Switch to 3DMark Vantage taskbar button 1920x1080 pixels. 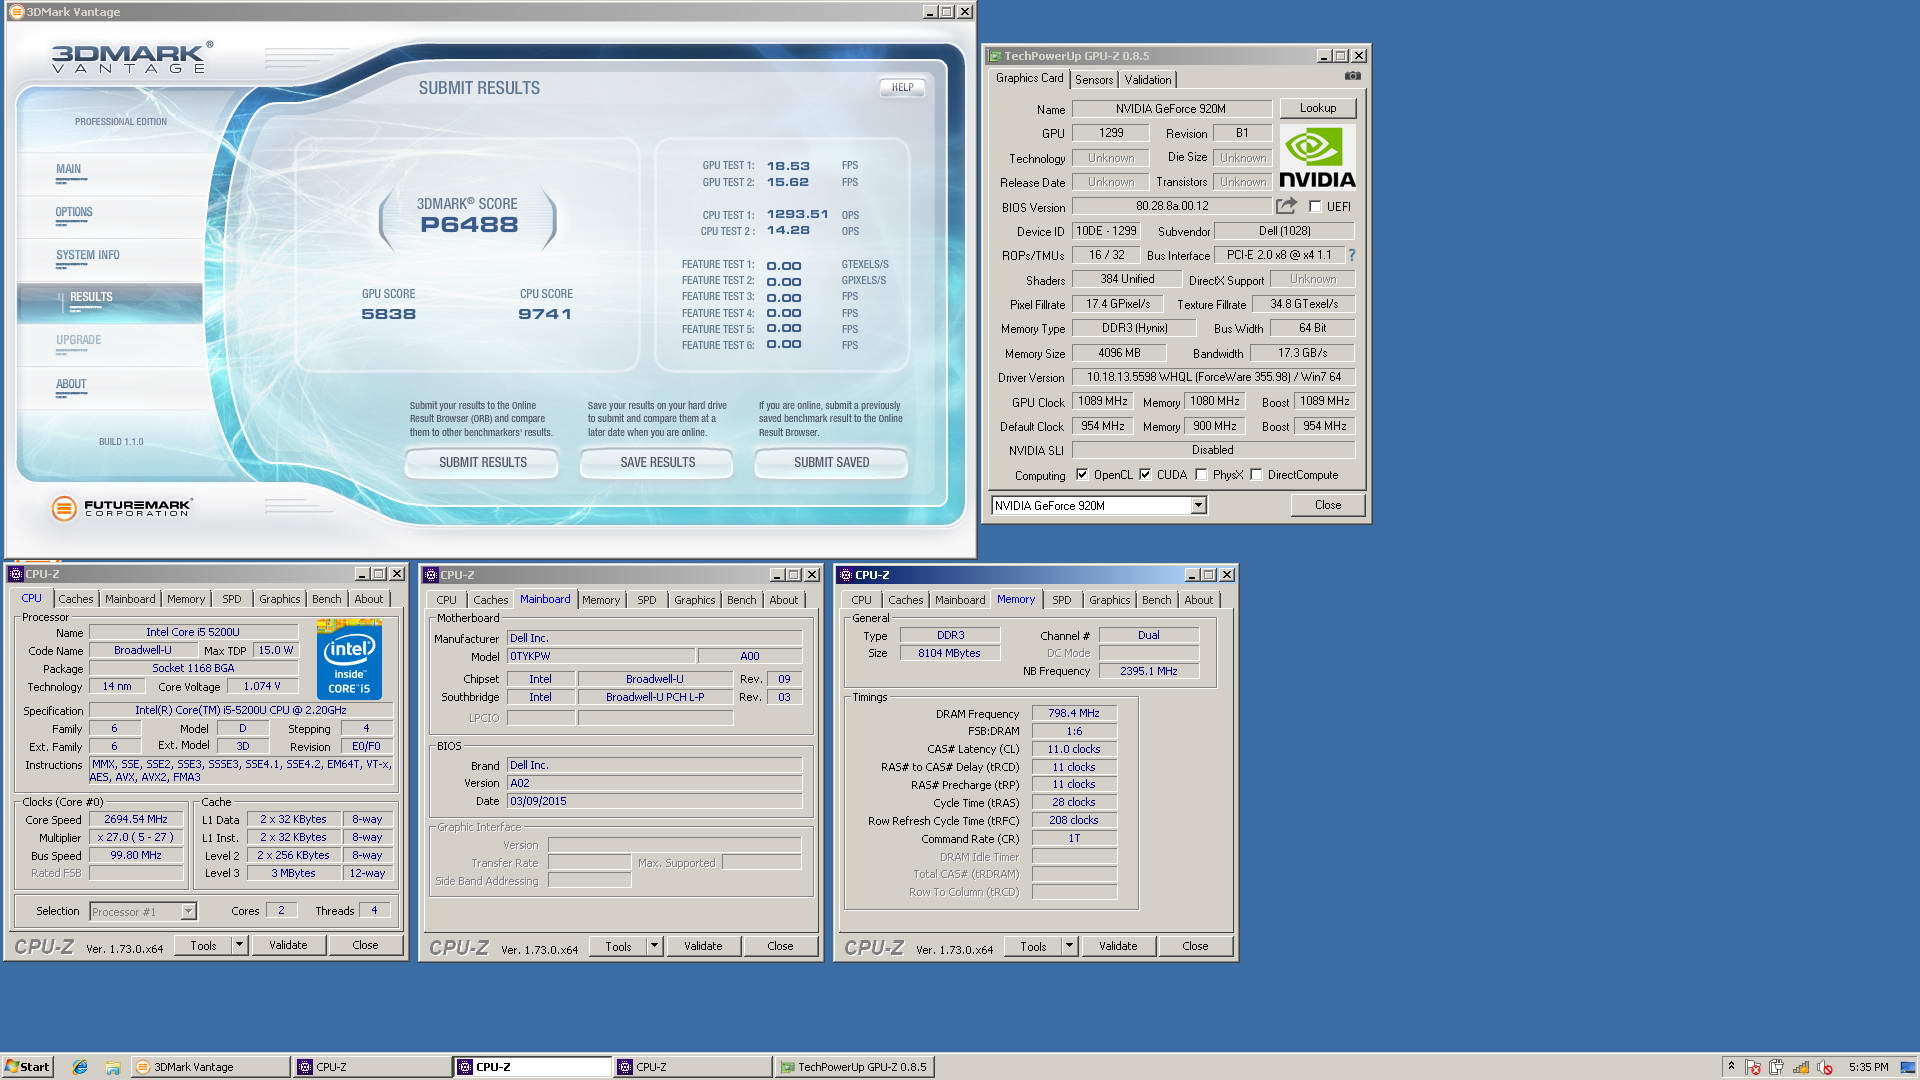[x=210, y=1067]
